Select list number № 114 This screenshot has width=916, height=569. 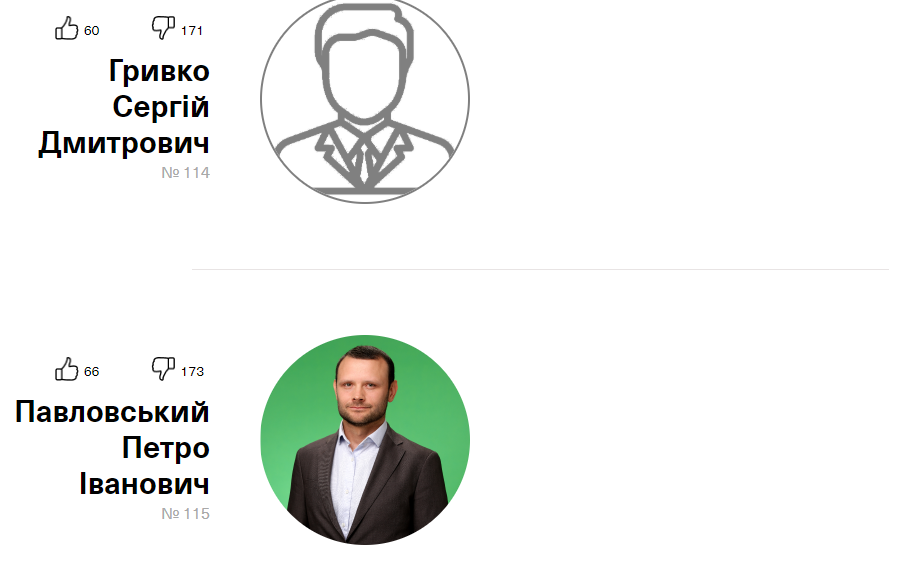[185, 173]
